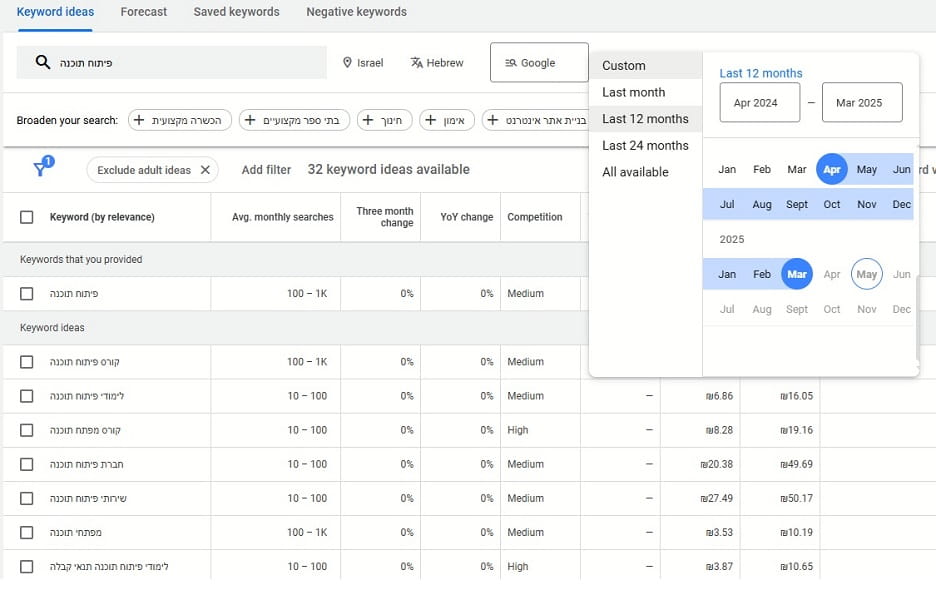Screen dimensions: 936x600
Task: Pick Feb 2025 in the calendar
Action: point(762,274)
